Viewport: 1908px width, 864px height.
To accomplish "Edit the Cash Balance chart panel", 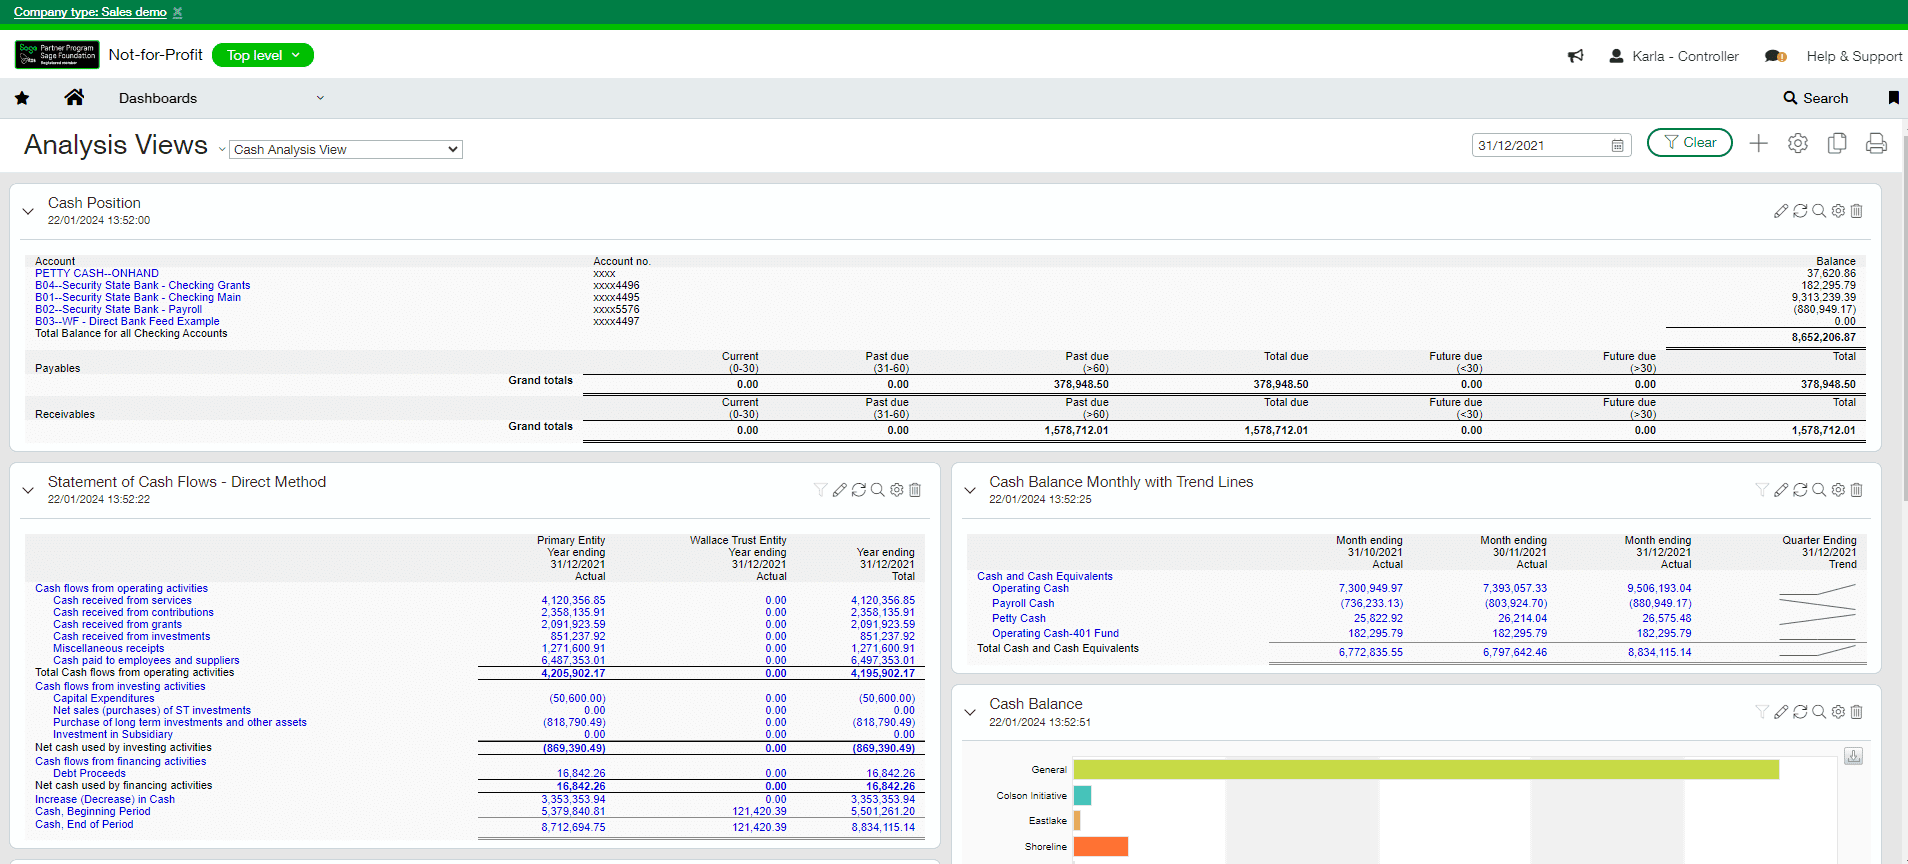I will coord(1780,712).
